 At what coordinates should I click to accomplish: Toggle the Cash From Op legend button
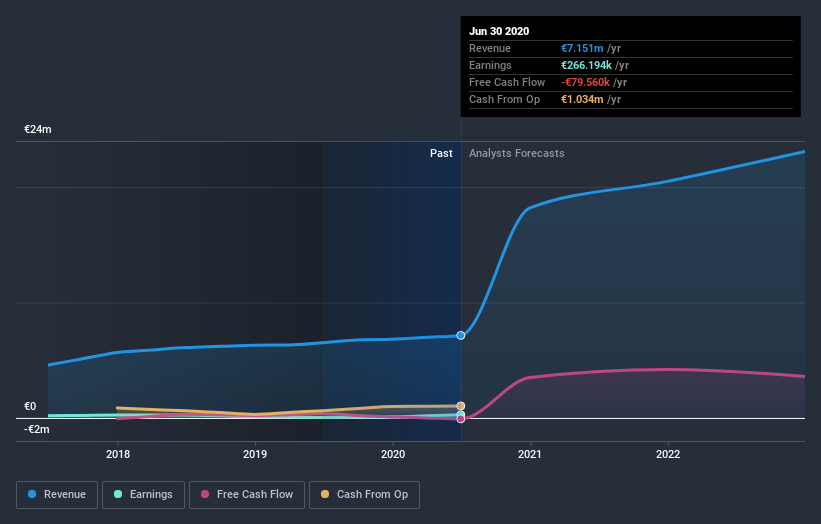pos(364,495)
